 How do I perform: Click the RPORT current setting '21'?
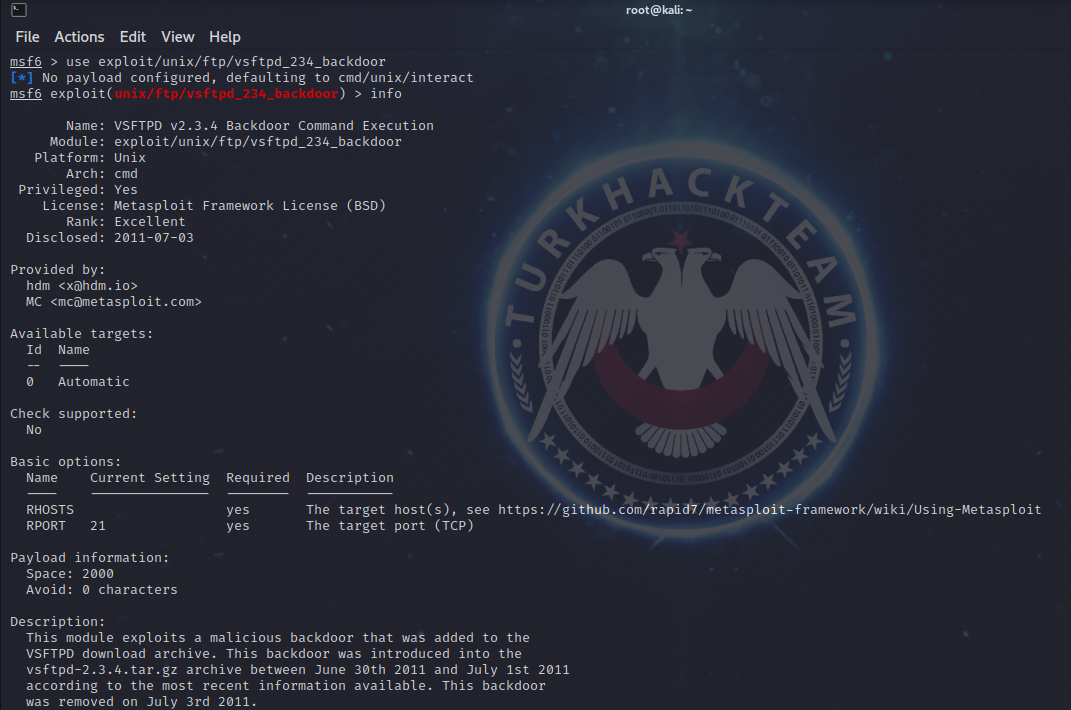(98, 525)
